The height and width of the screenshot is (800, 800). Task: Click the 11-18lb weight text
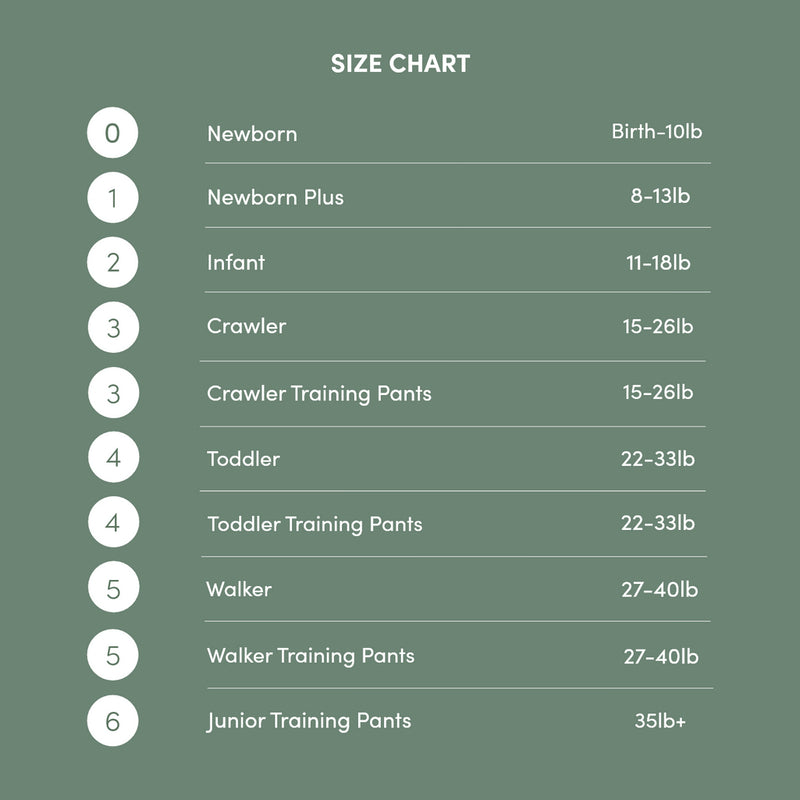pos(658,262)
